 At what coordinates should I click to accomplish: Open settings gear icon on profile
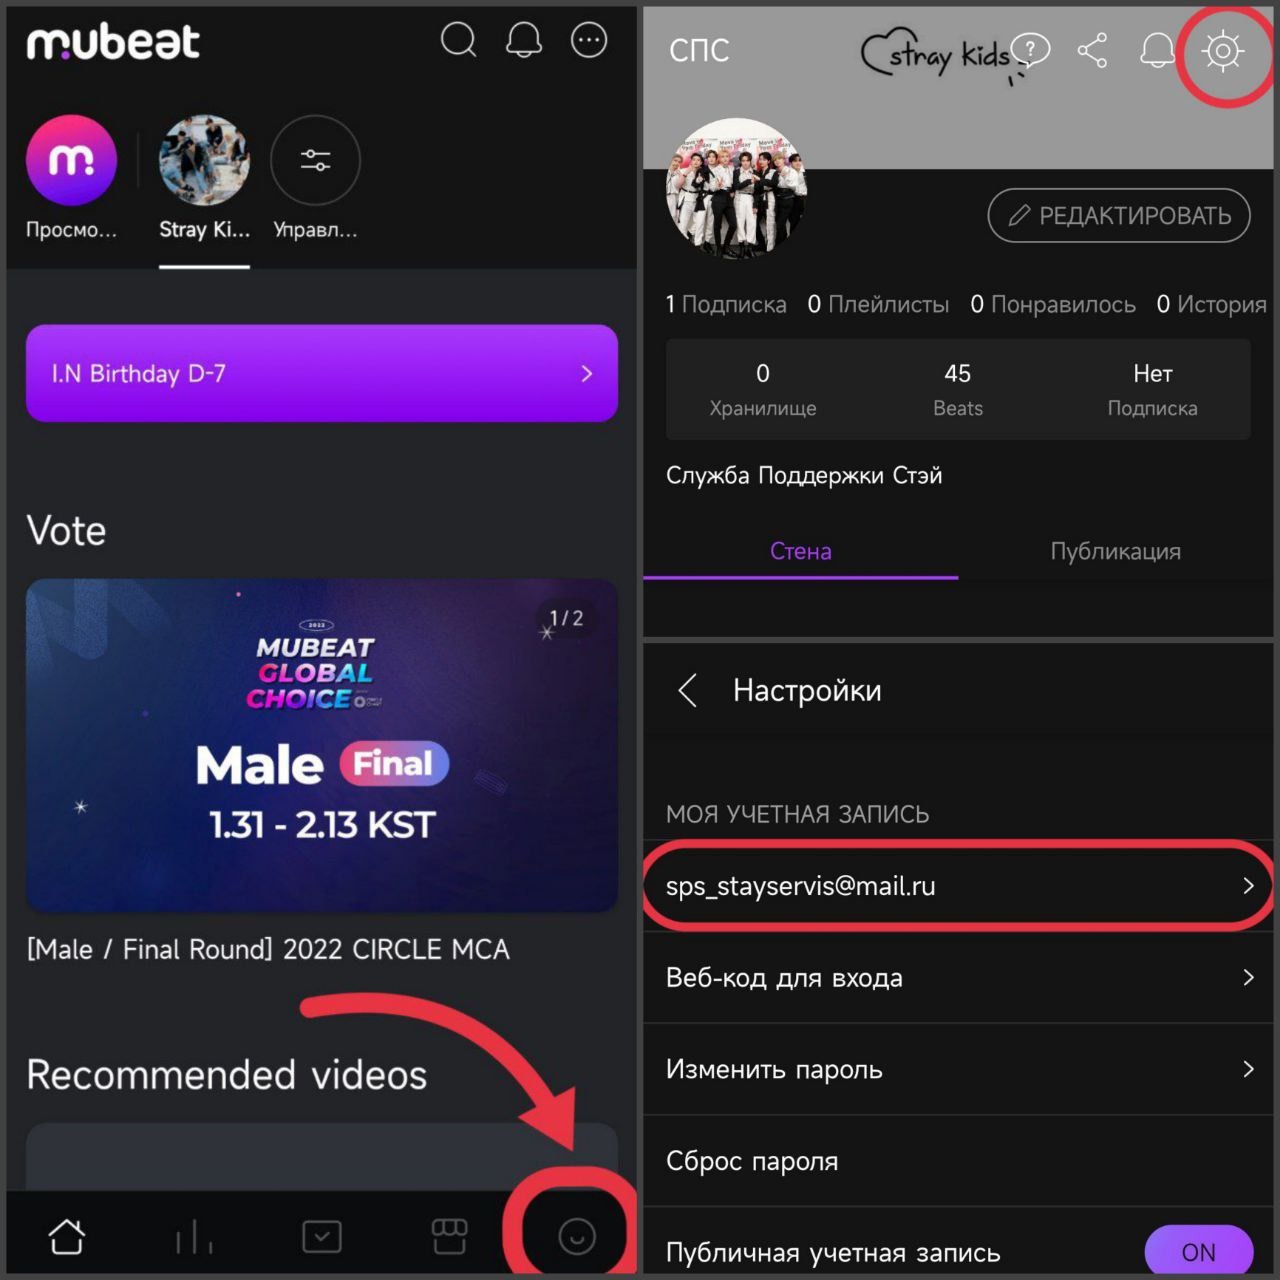point(1222,50)
